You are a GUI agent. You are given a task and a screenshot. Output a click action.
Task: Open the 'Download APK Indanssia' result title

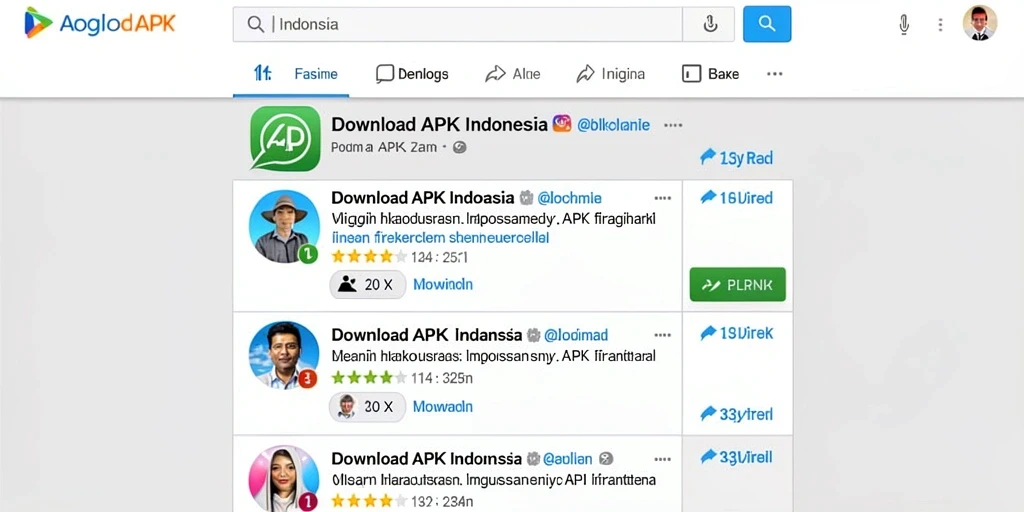(426, 335)
